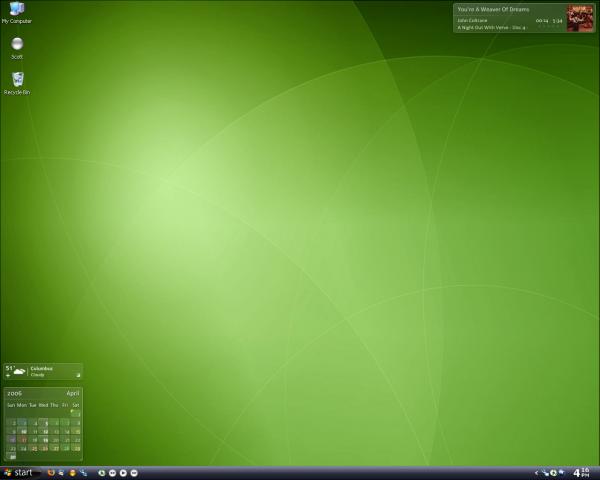Open the Recycle Bin
Viewport: 600px width, 480px height.
(x=16, y=80)
